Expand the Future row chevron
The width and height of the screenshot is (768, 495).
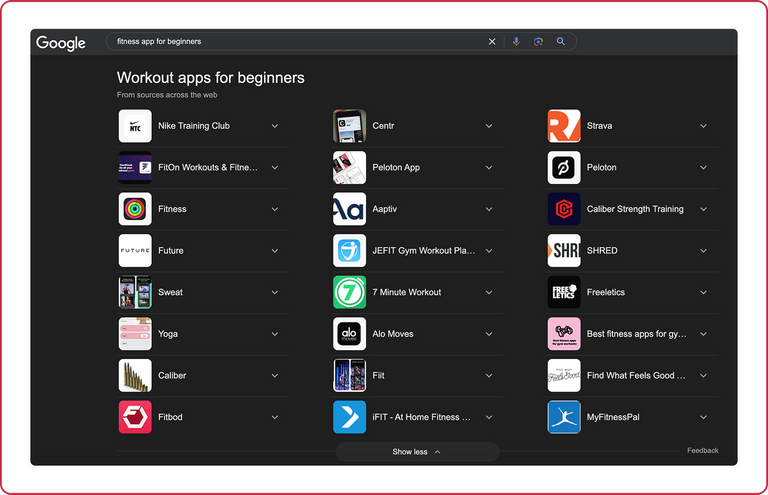point(275,251)
